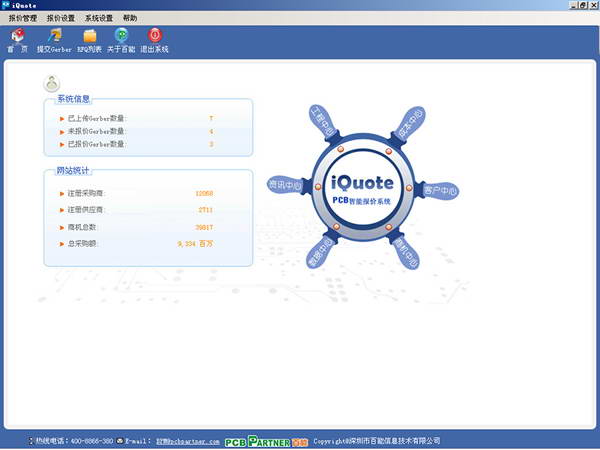Open the 报价设置 menu
Image resolution: width=600 pixels, height=450 pixels.
[61, 18]
